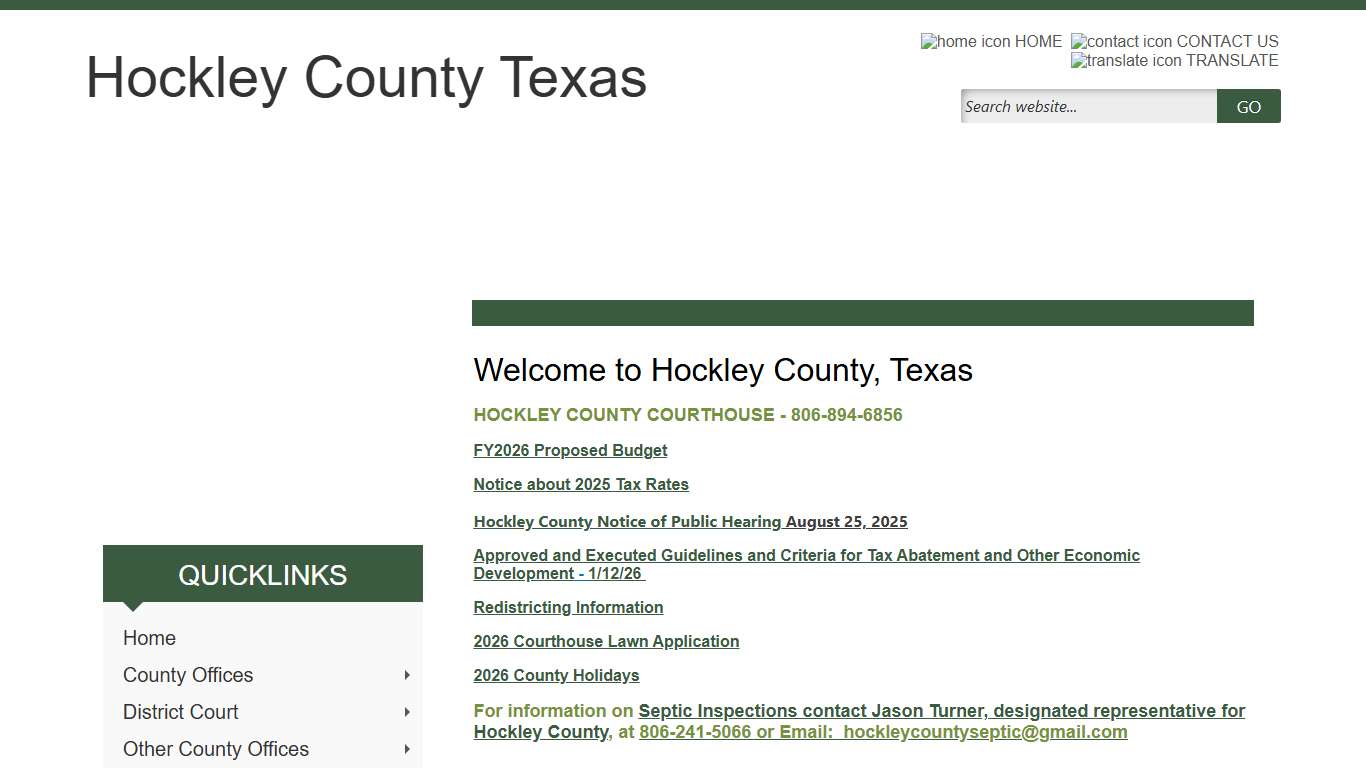This screenshot has width=1366, height=768.
Task: Click inside the search website field
Action: coord(1087,106)
